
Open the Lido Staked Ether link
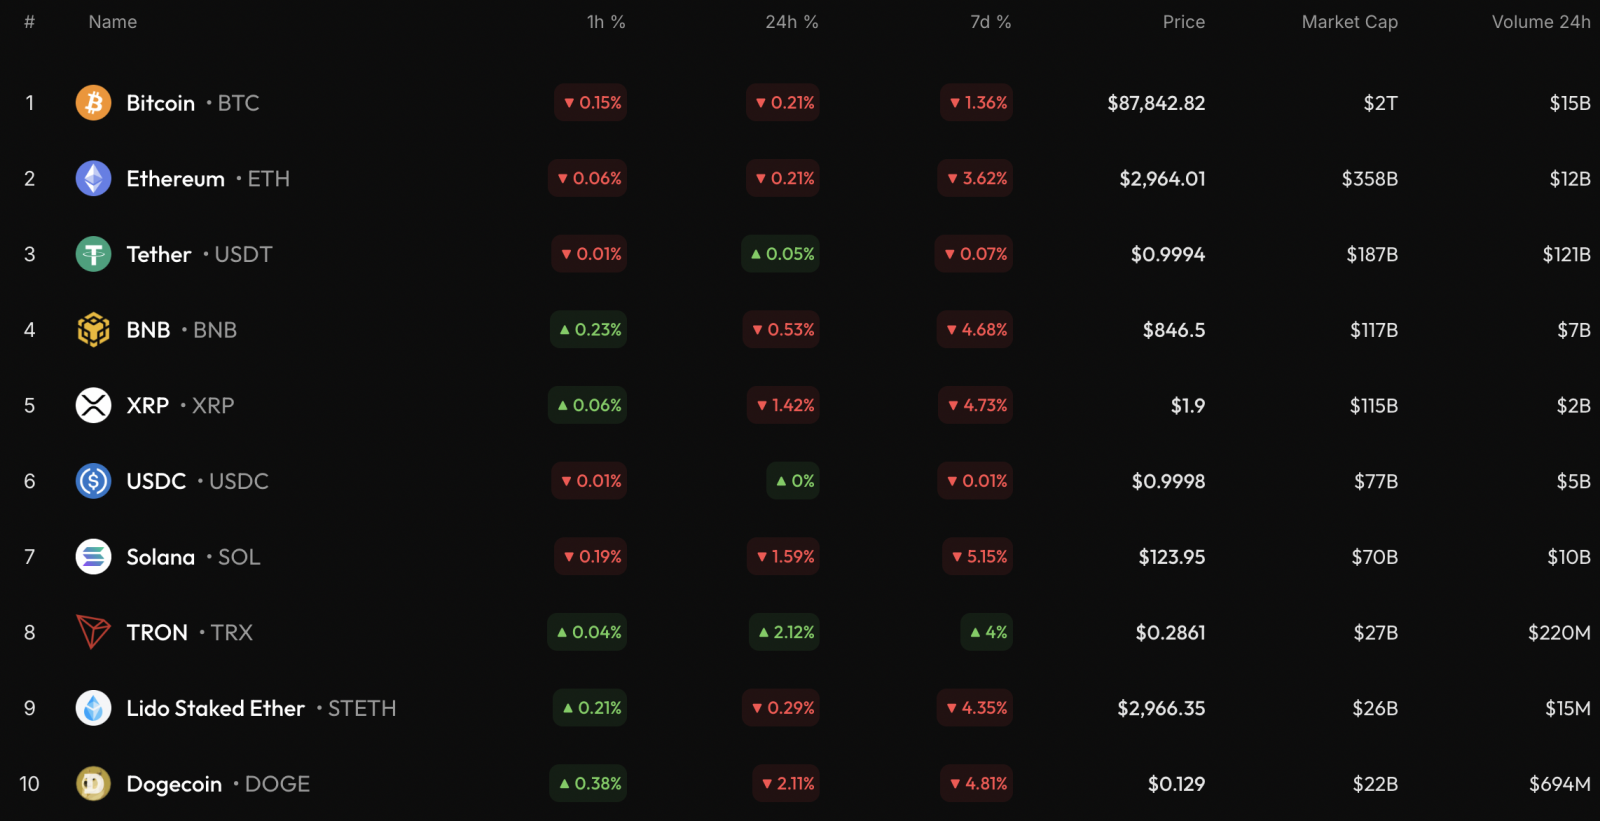pos(215,708)
